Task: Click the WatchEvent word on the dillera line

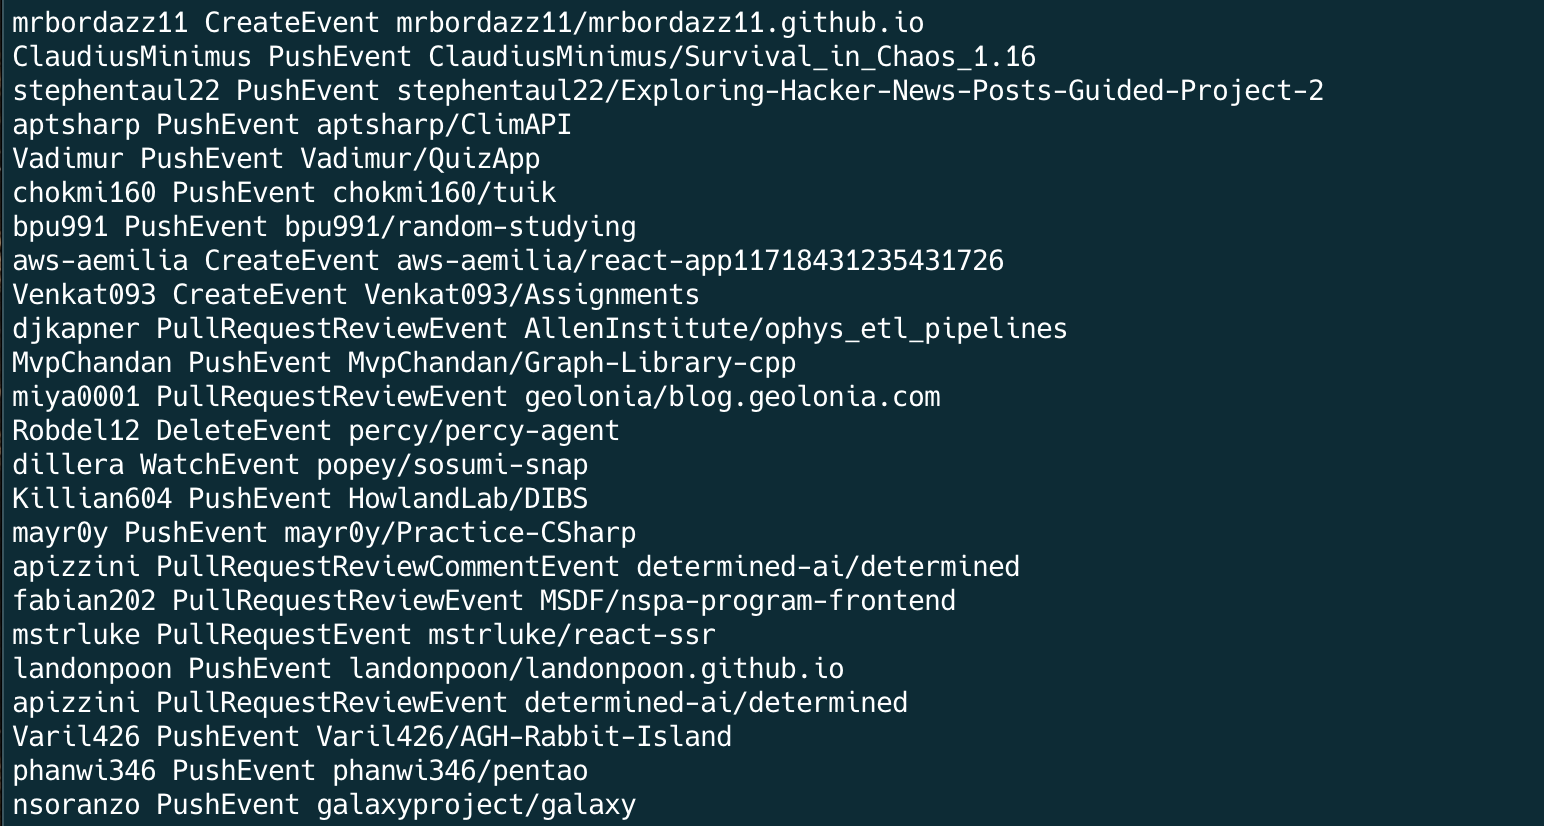Action: pos(220,464)
